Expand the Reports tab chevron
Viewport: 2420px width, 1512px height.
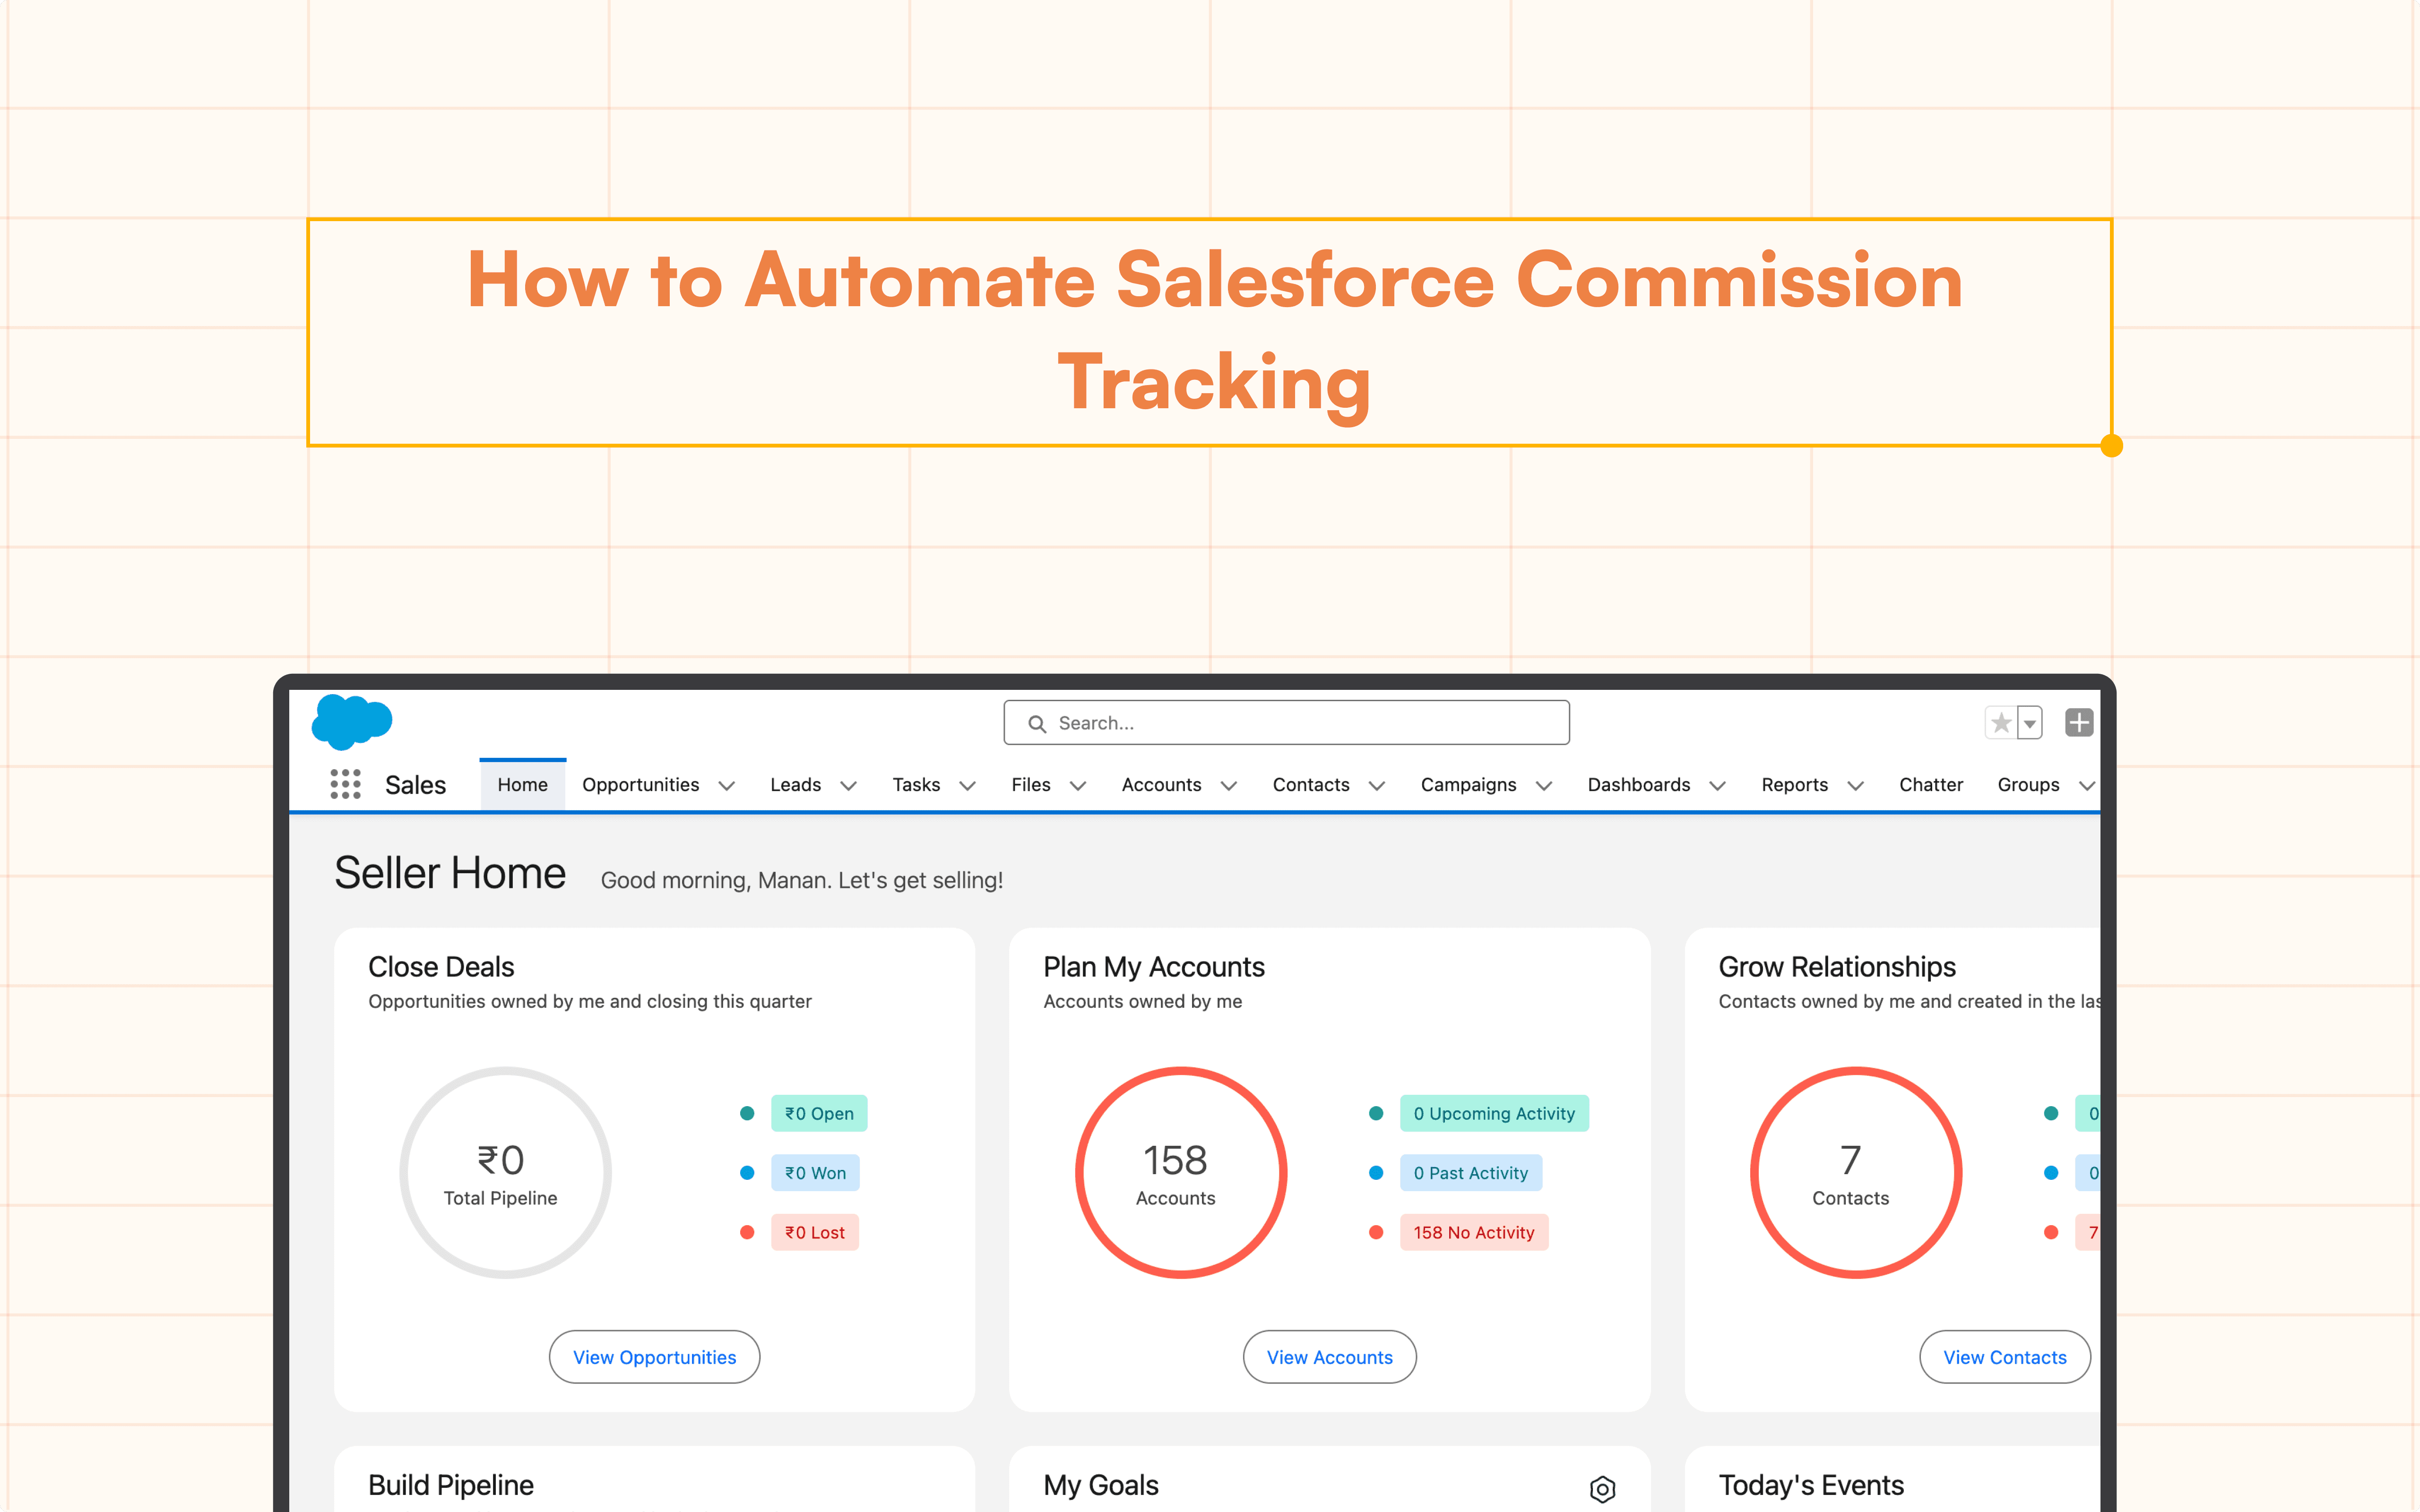coord(1856,786)
